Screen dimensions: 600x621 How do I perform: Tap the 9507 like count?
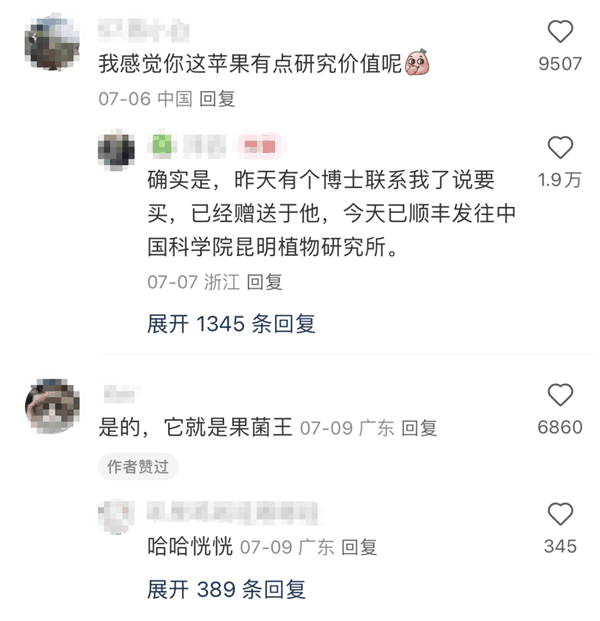tap(560, 64)
